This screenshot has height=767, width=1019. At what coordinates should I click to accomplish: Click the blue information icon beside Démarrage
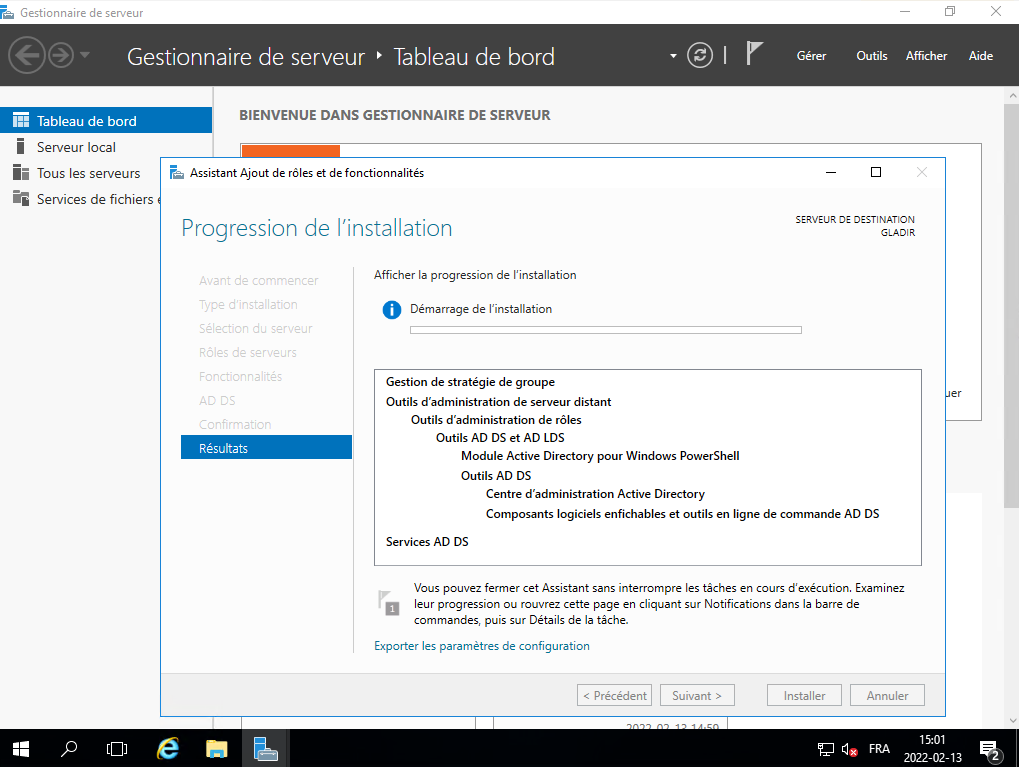tap(392, 310)
